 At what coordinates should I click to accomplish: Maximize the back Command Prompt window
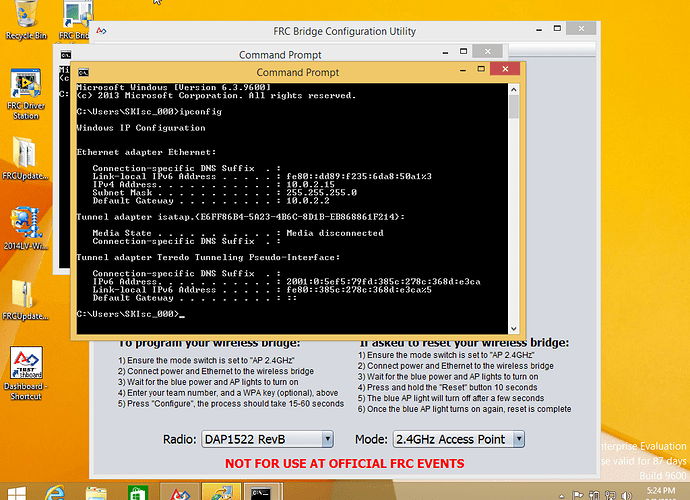463,51
